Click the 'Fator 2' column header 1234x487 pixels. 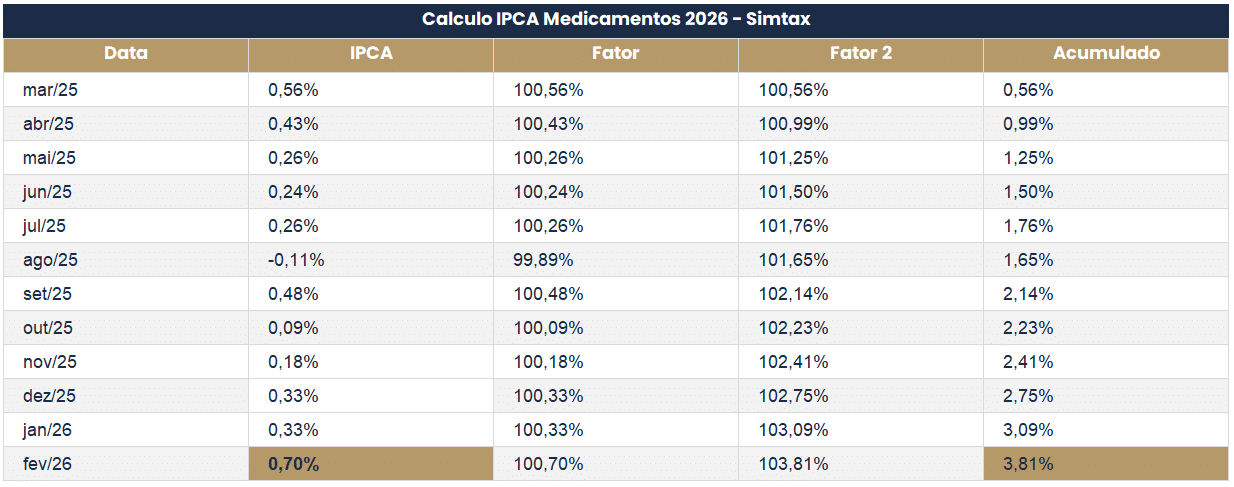tap(860, 54)
